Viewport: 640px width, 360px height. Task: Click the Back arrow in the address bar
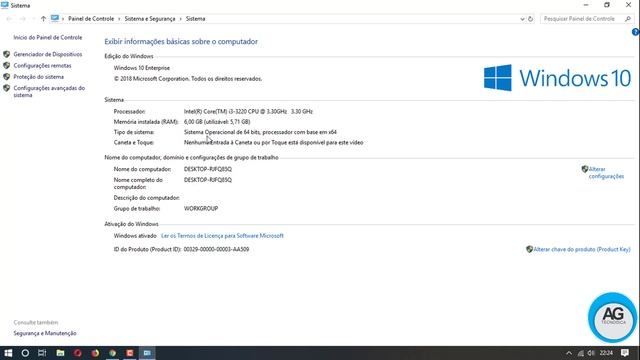[9, 19]
